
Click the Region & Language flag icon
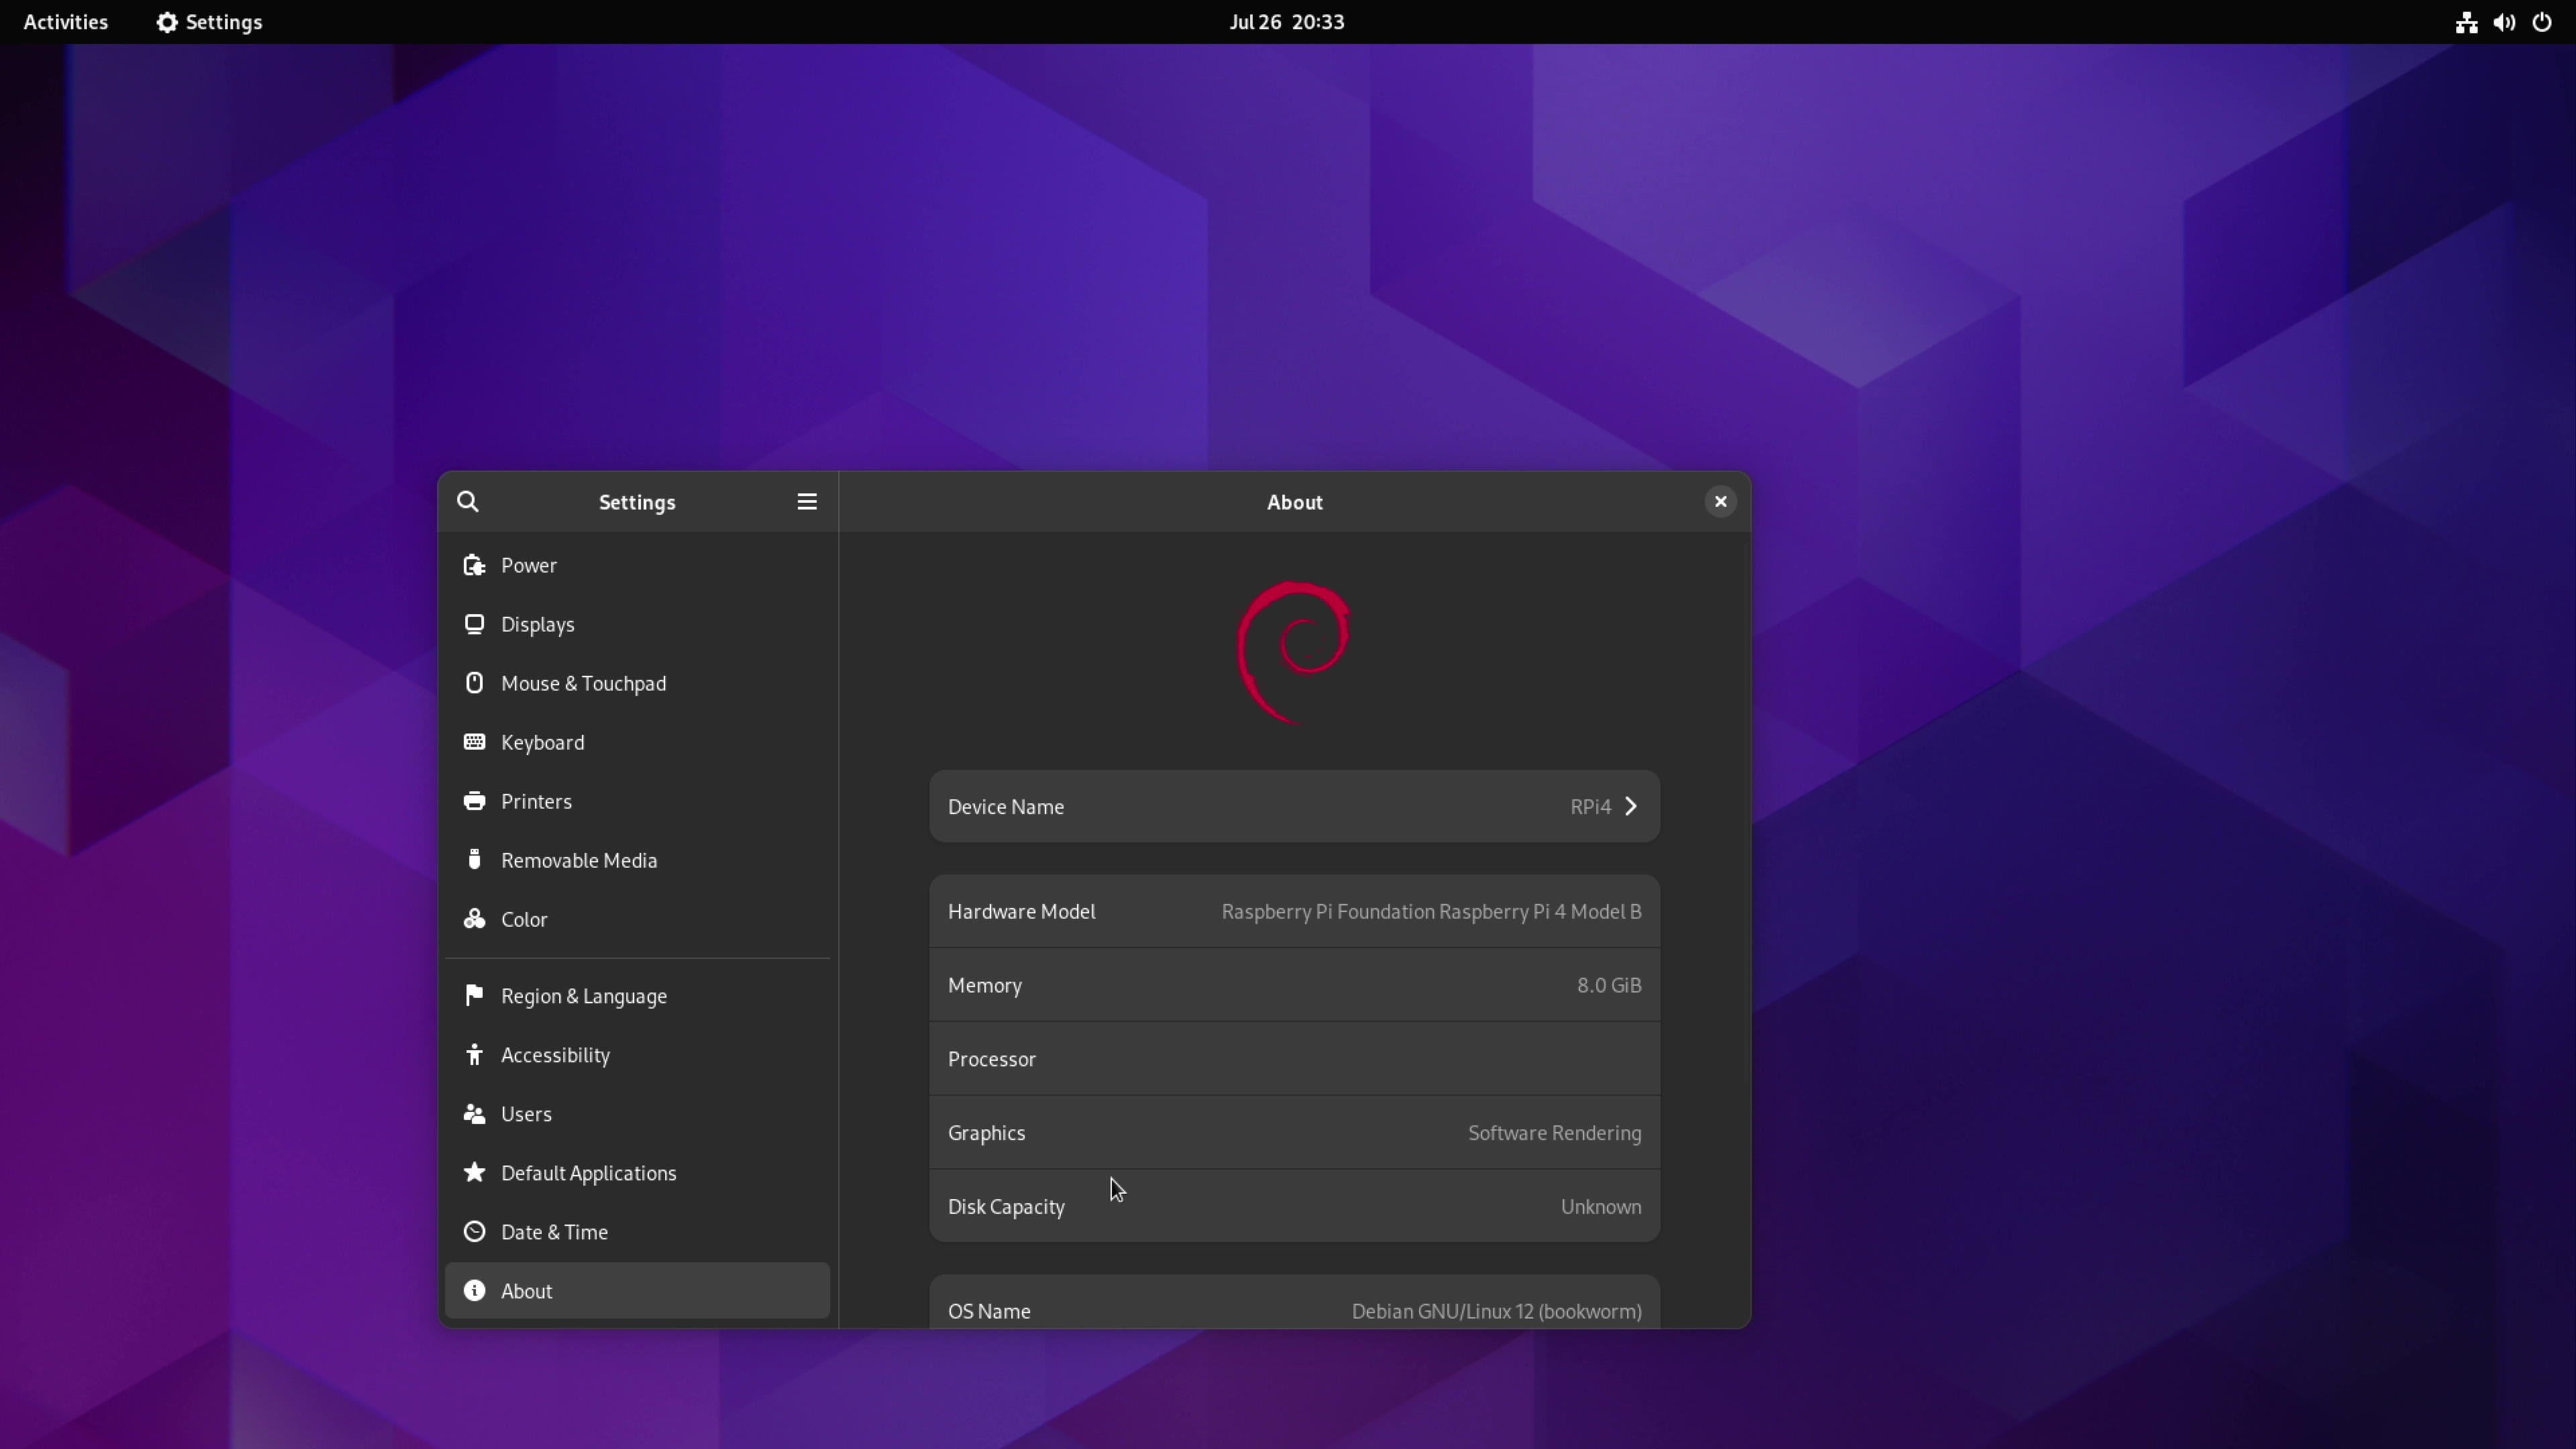coord(474,995)
